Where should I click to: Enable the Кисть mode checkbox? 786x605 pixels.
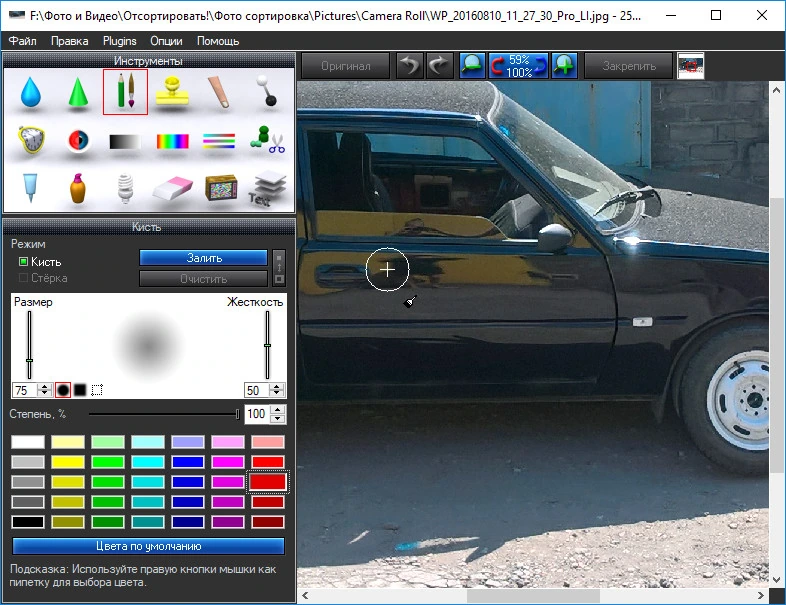click(x=23, y=262)
